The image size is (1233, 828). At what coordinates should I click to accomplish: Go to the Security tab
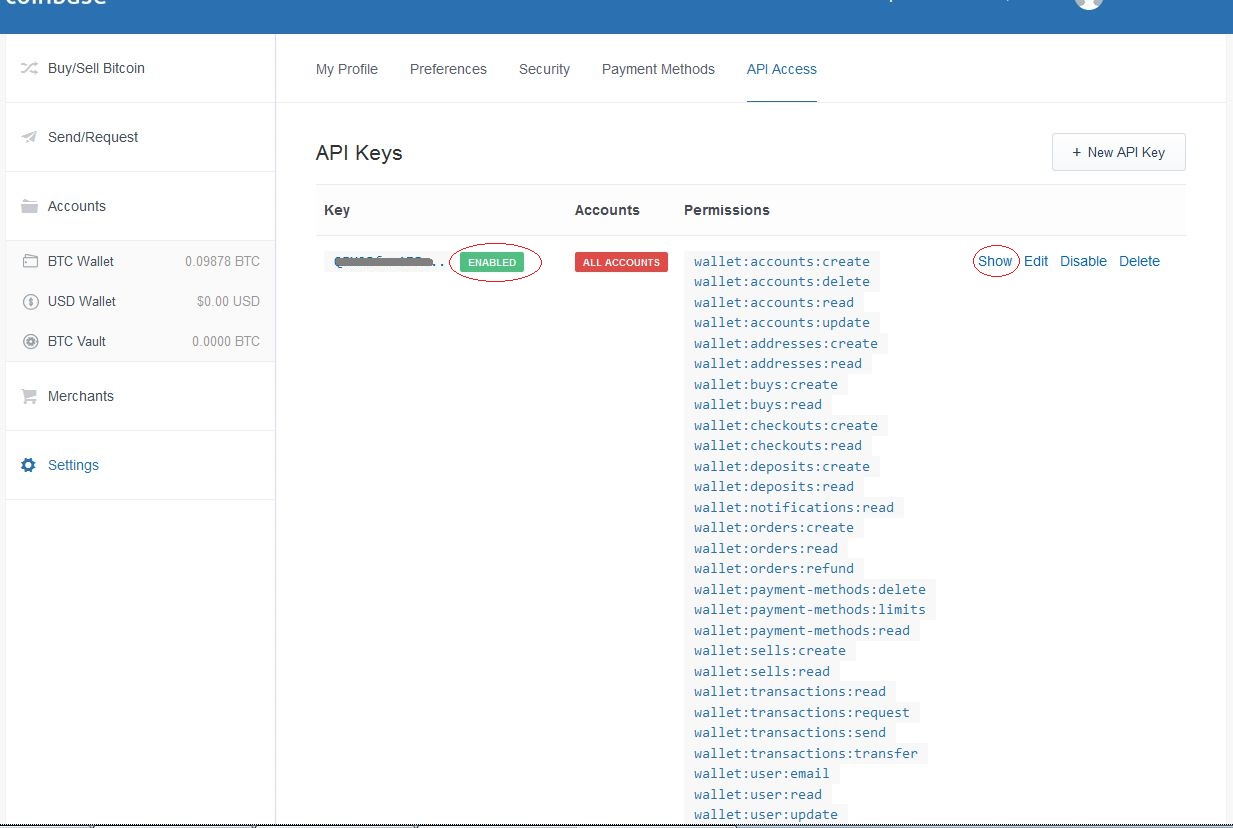click(x=544, y=69)
